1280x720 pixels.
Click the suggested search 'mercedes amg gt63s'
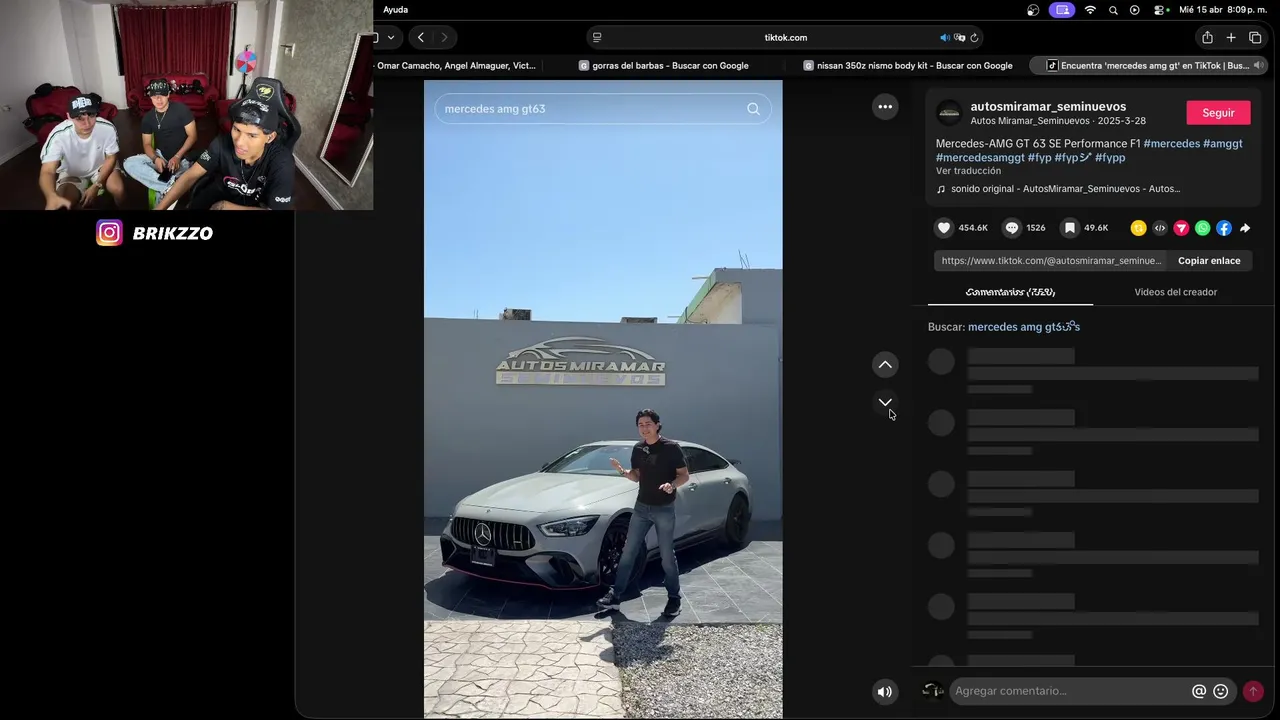point(1024,327)
